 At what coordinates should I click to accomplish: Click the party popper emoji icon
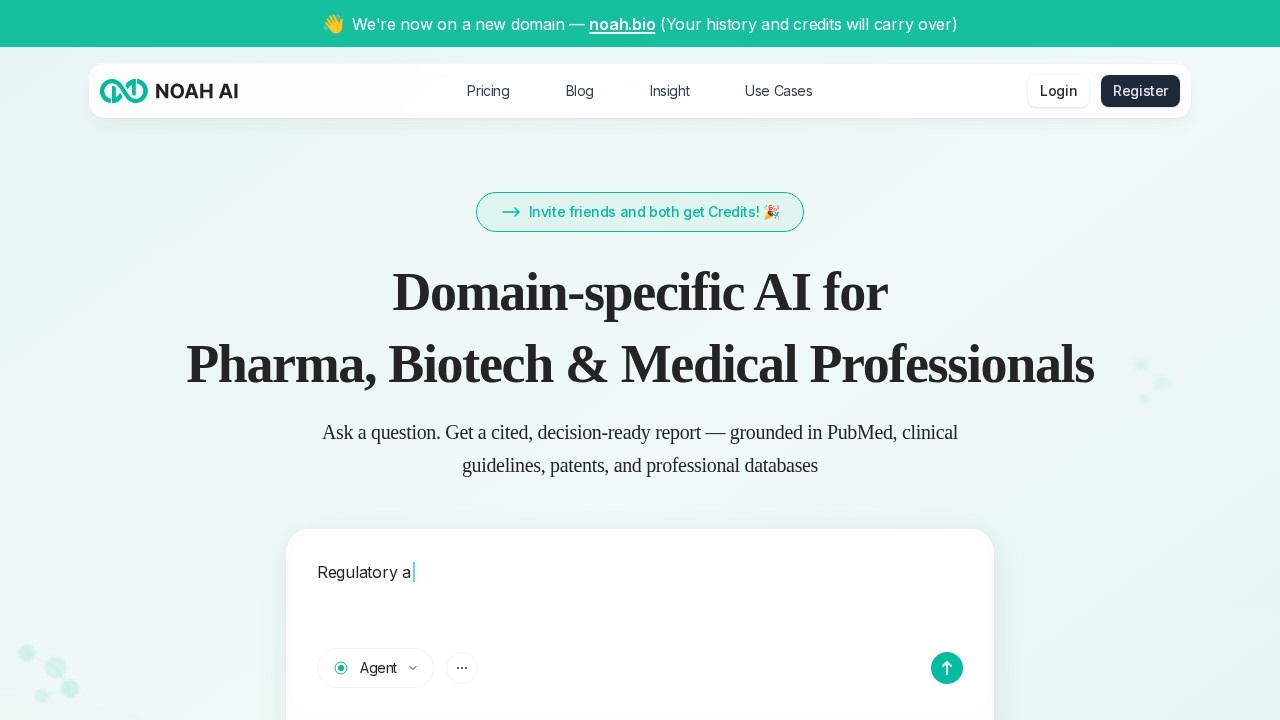(x=771, y=212)
